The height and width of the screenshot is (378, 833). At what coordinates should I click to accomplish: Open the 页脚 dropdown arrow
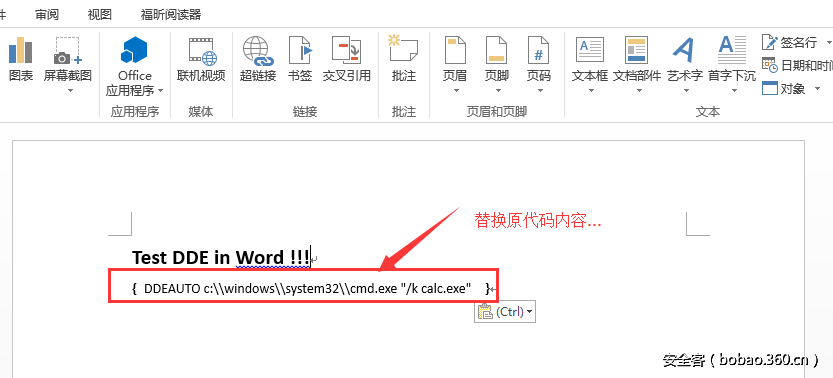(498, 91)
